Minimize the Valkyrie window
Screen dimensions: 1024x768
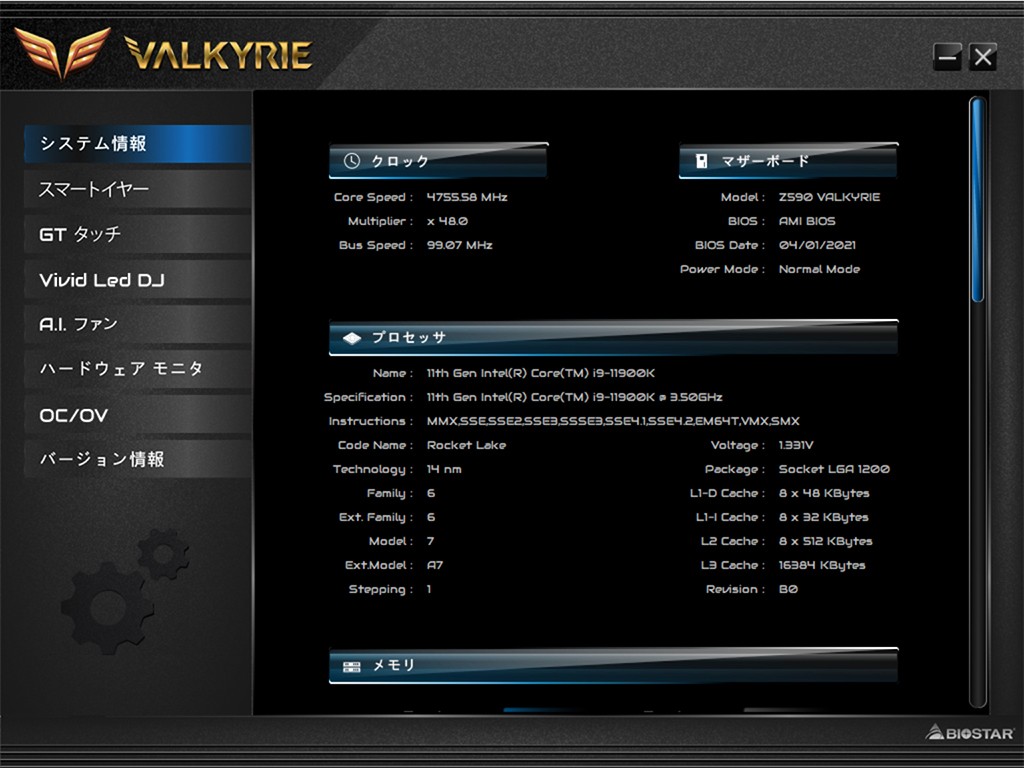tap(948, 57)
